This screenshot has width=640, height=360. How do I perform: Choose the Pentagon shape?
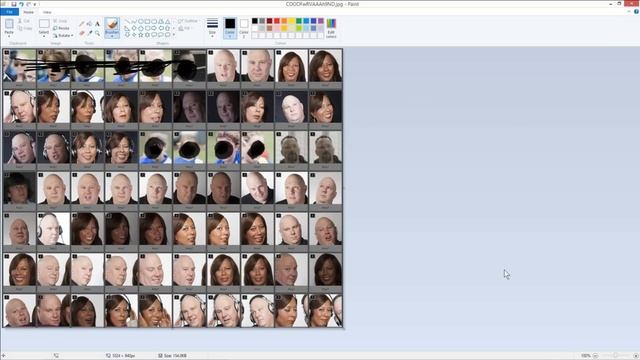point(140,28)
